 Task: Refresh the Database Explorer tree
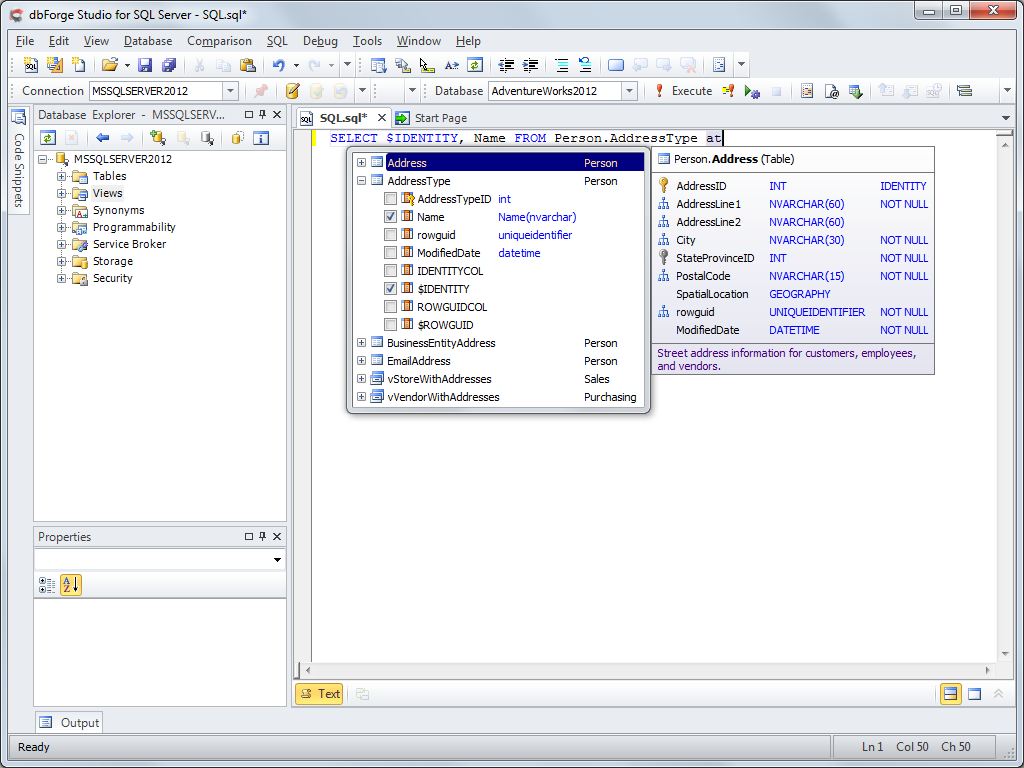47,138
